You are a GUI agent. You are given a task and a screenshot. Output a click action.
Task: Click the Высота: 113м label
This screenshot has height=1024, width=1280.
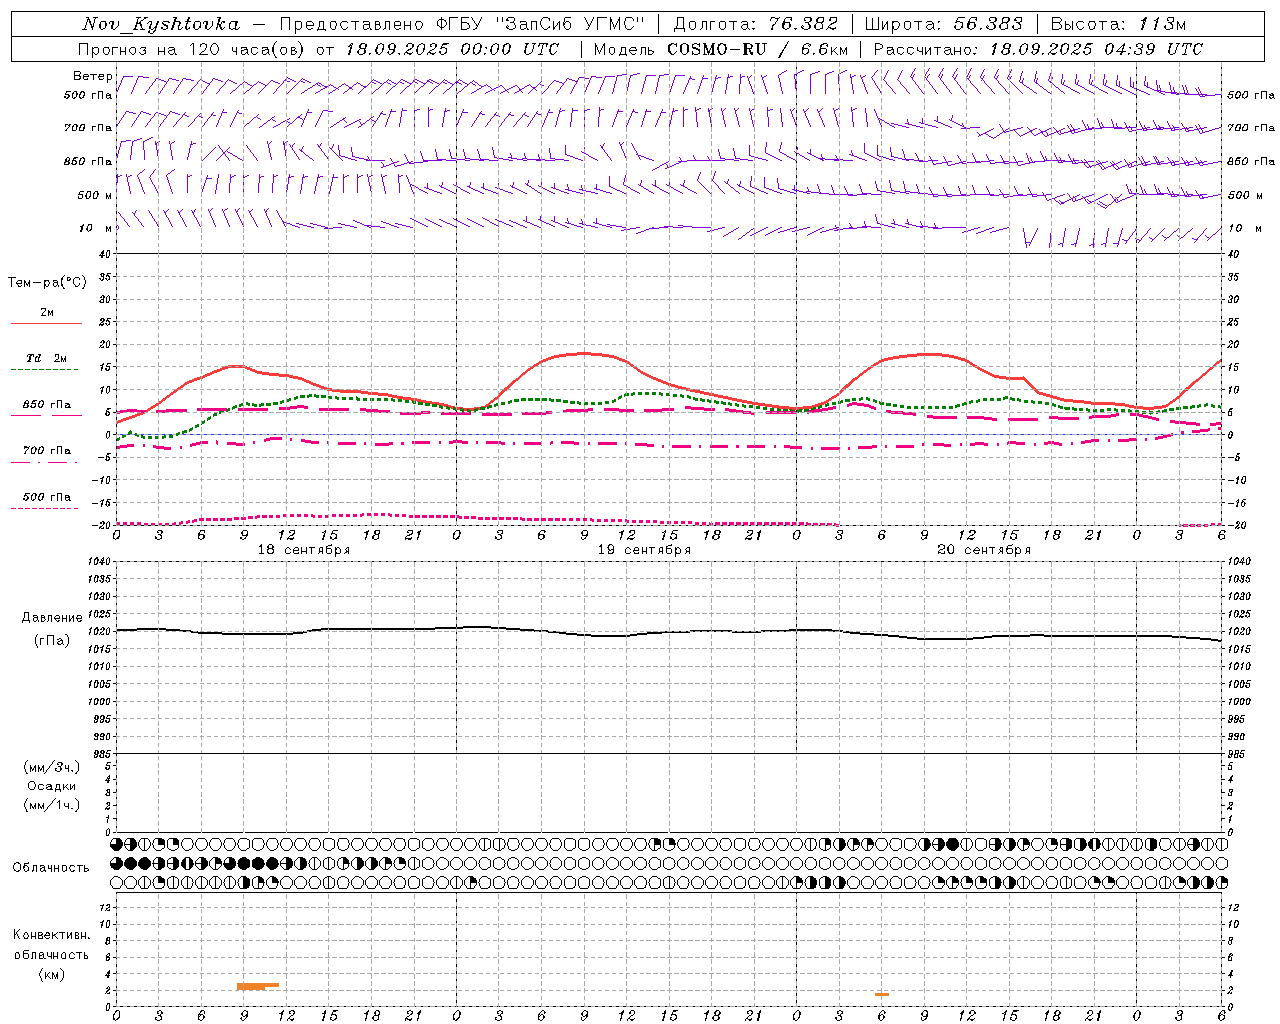click(1118, 24)
